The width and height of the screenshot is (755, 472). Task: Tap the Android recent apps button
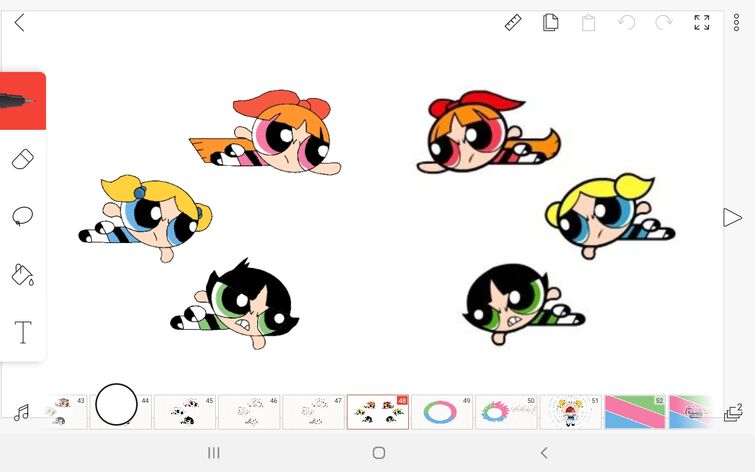(214, 453)
